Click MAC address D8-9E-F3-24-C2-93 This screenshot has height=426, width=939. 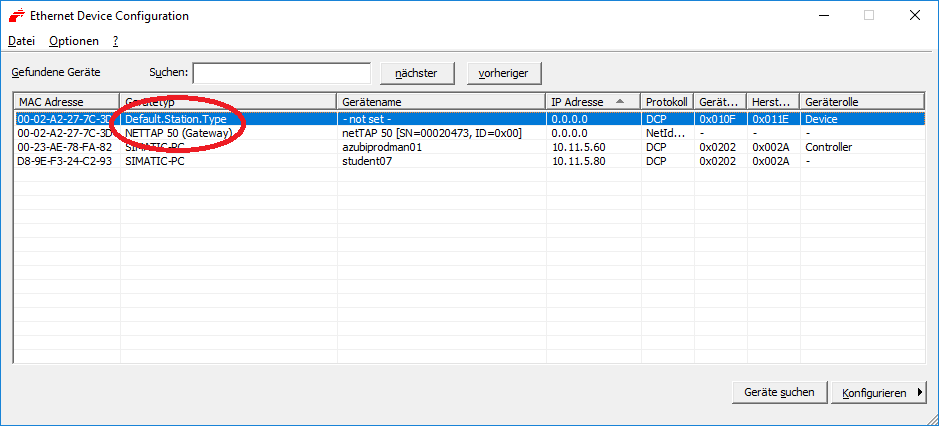pos(65,161)
